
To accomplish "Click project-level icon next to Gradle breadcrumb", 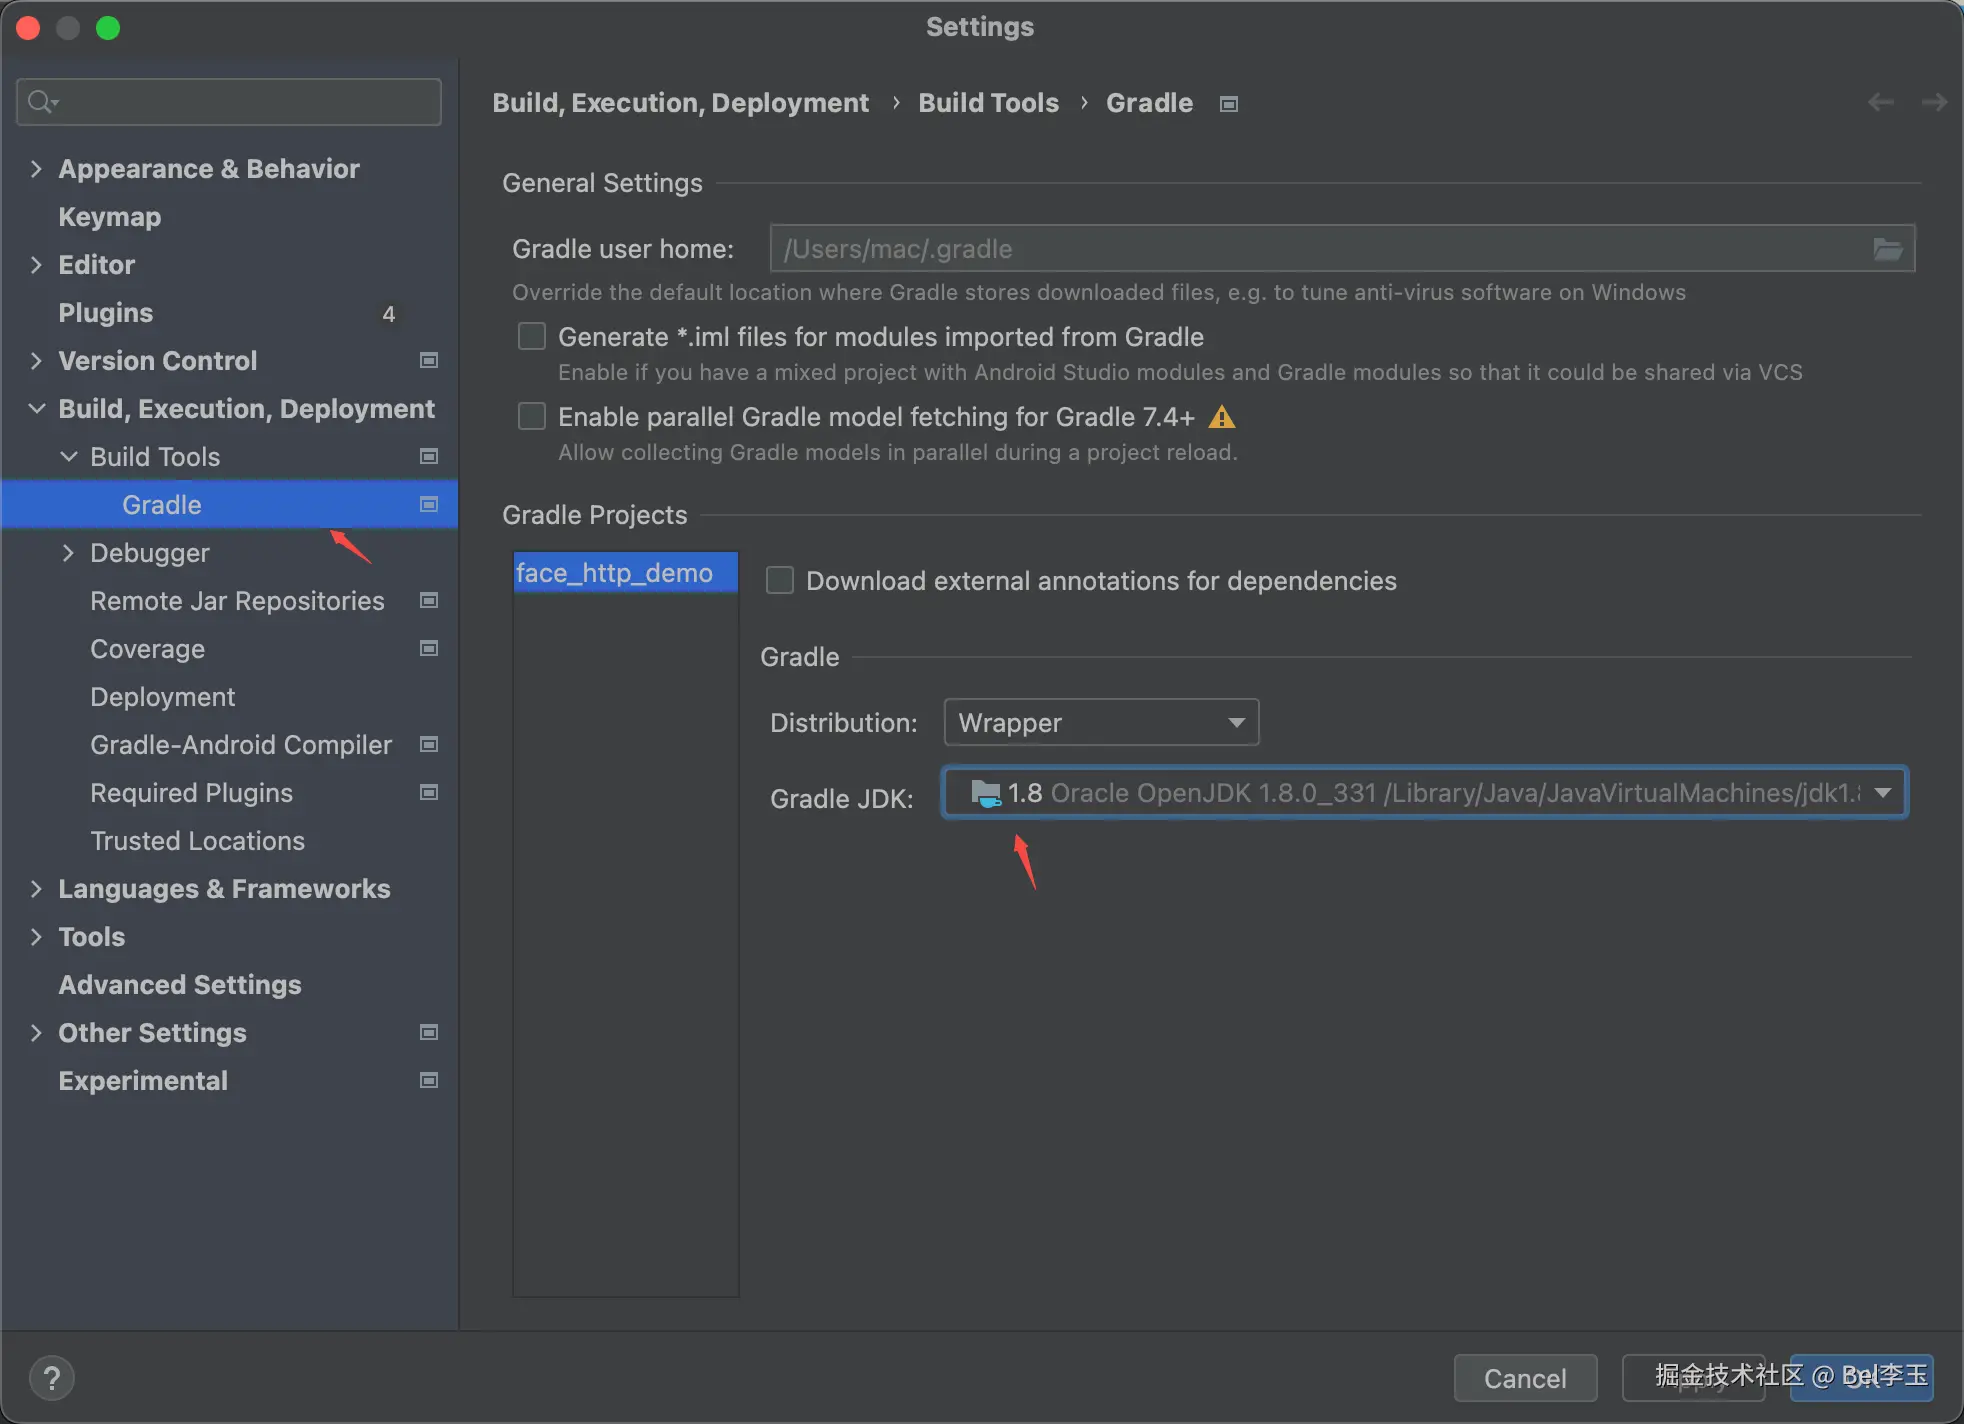I will (x=1229, y=104).
